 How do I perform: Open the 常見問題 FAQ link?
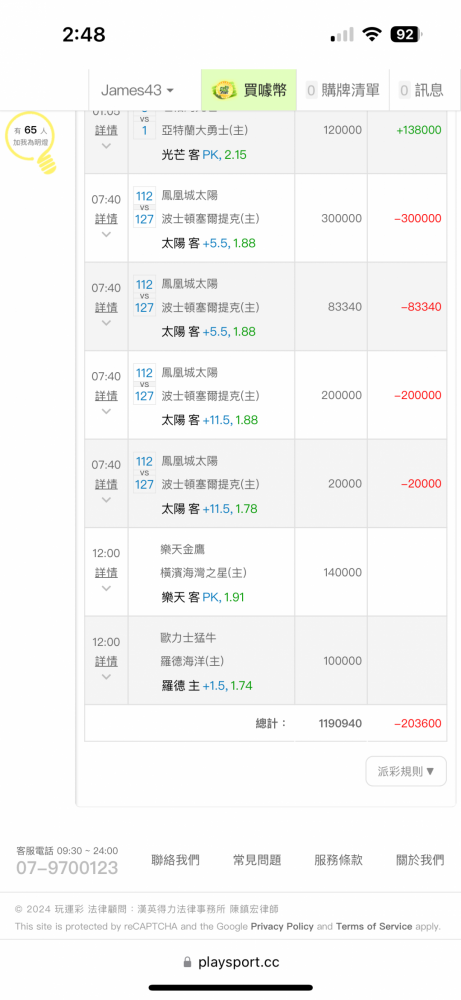coord(257,860)
